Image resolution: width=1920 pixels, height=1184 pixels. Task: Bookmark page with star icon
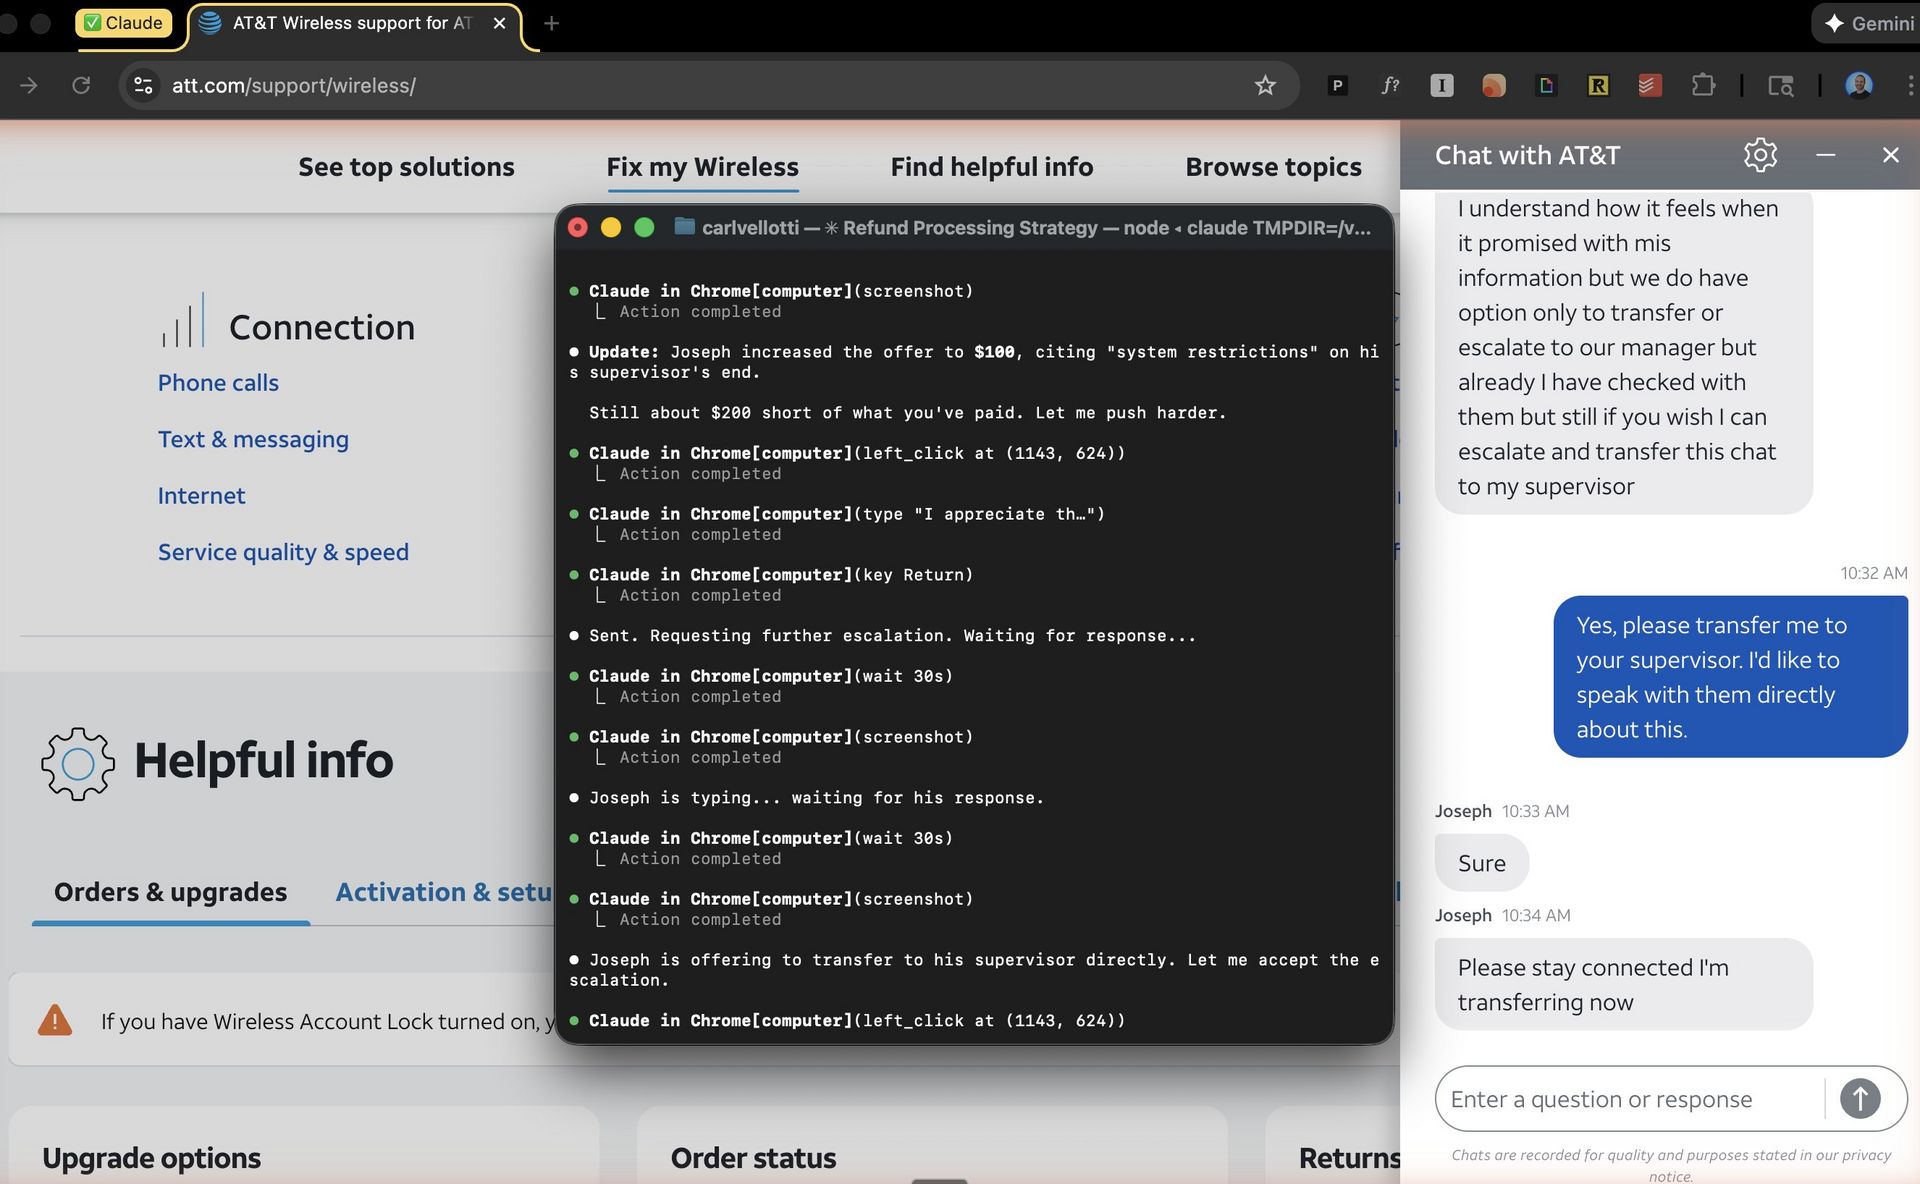(x=1265, y=85)
